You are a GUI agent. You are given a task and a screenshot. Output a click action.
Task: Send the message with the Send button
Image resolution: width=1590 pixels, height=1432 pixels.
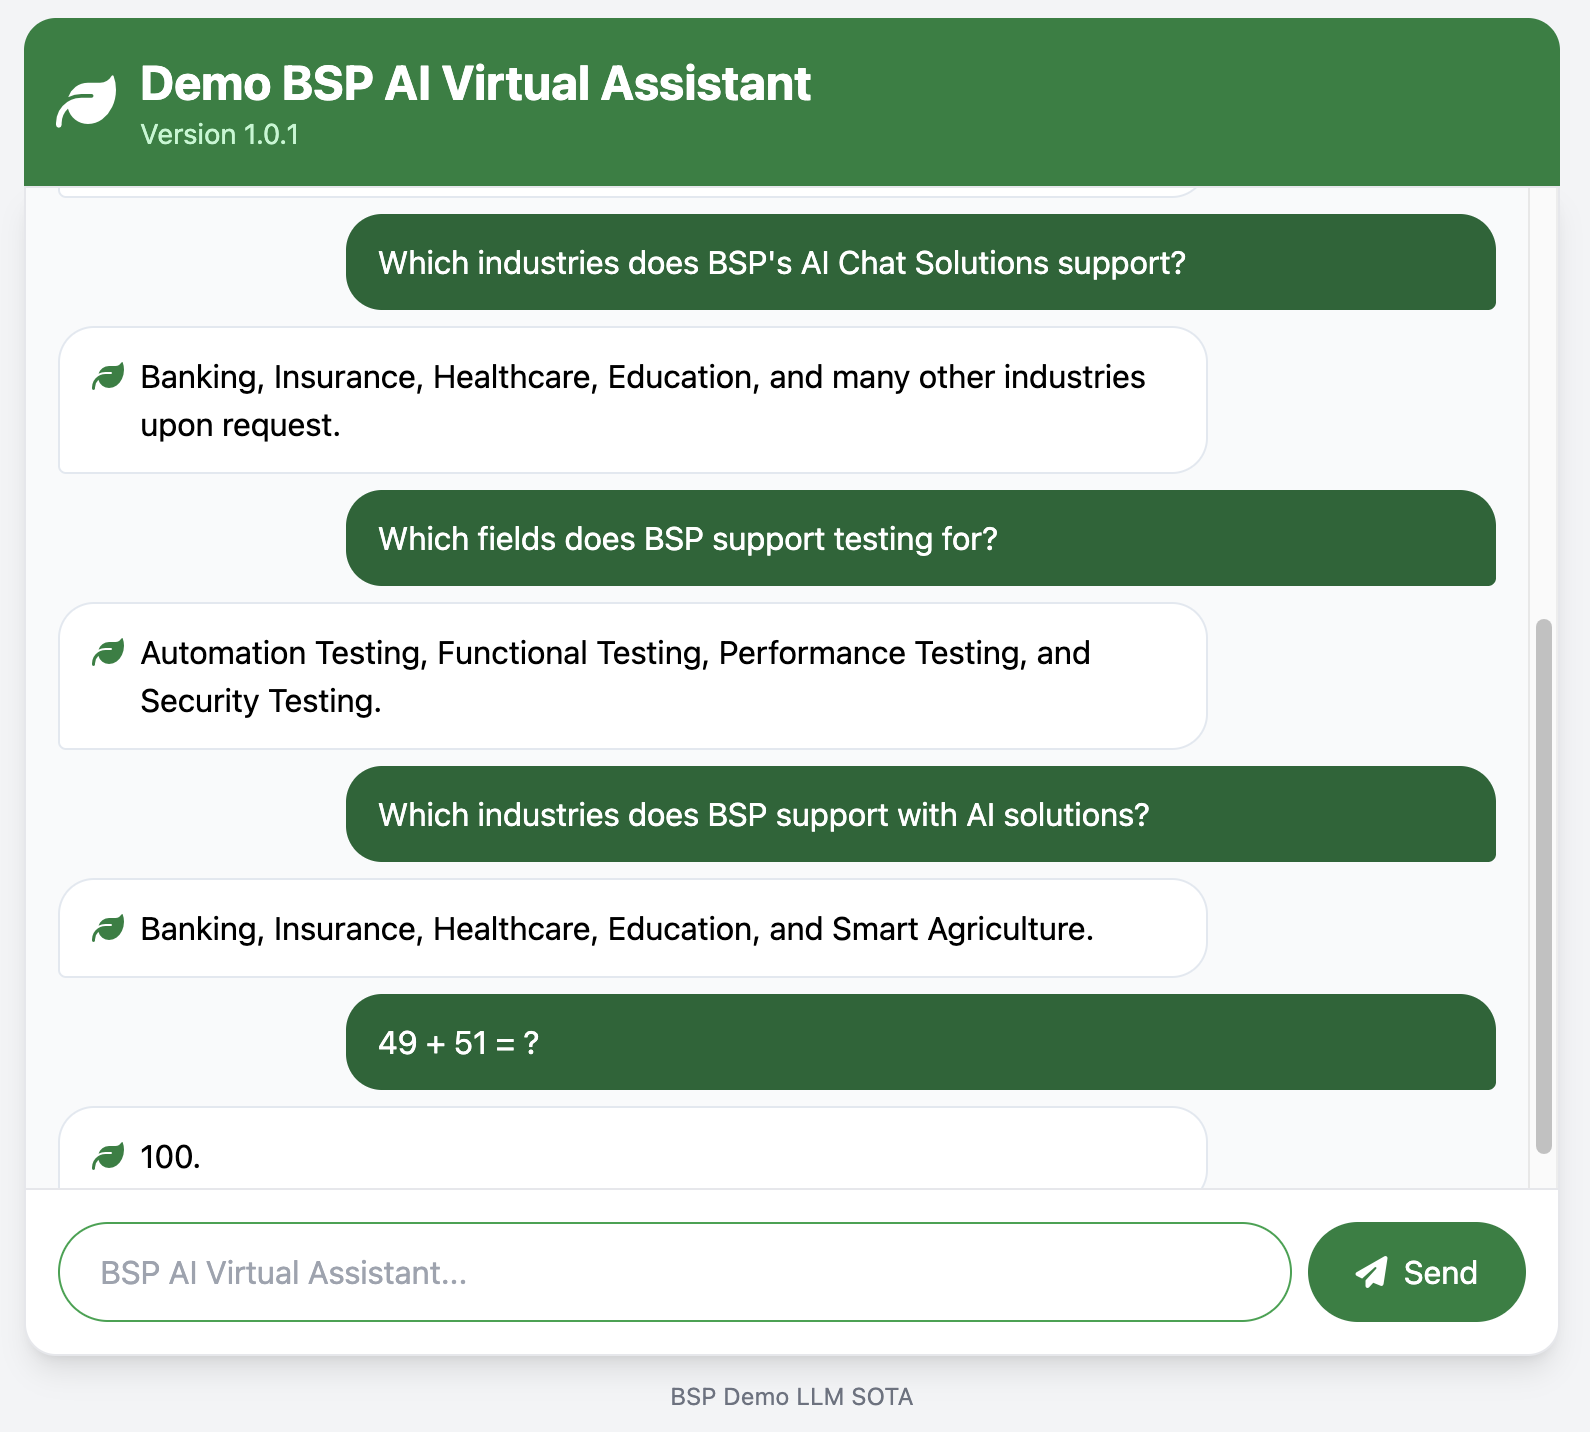tap(1416, 1272)
